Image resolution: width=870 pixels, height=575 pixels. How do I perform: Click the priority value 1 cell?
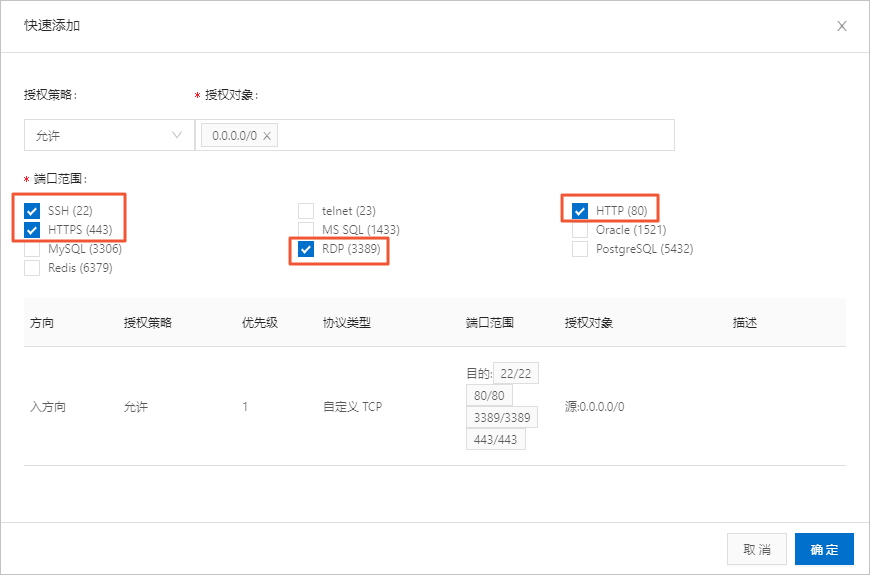click(x=245, y=407)
